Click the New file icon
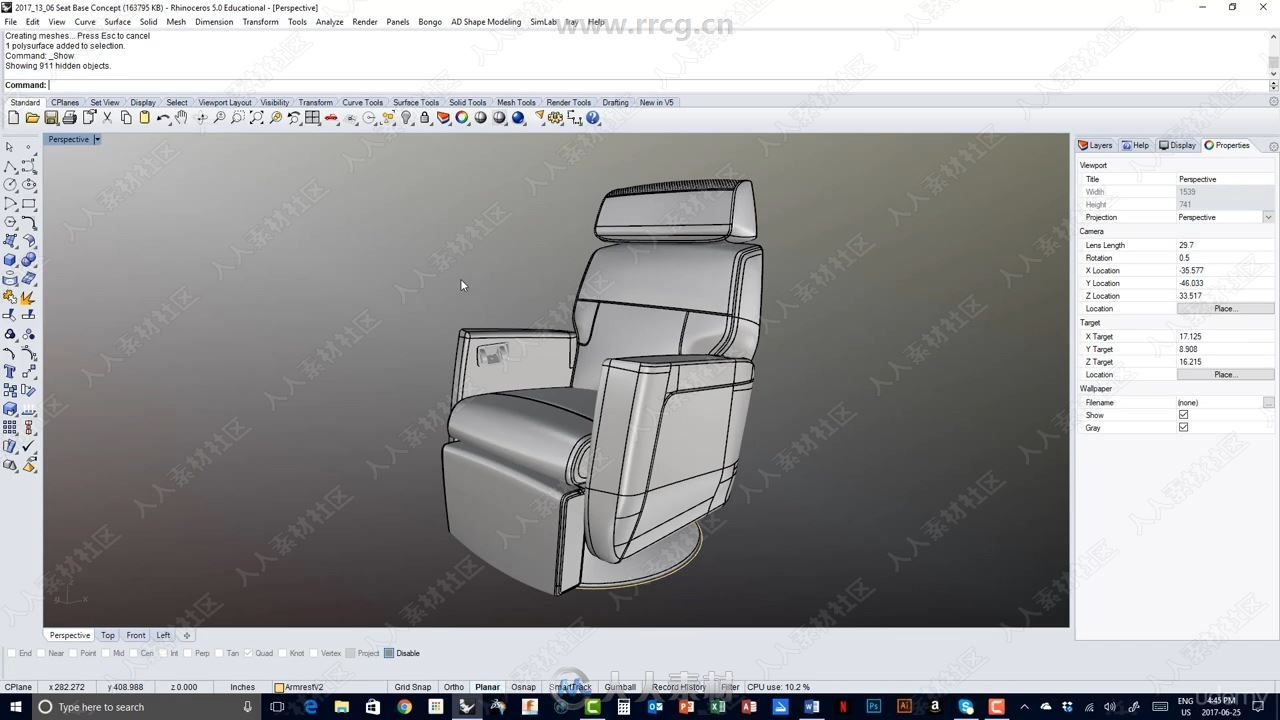Viewport: 1280px width, 720px height. pyautogui.click(x=13, y=118)
